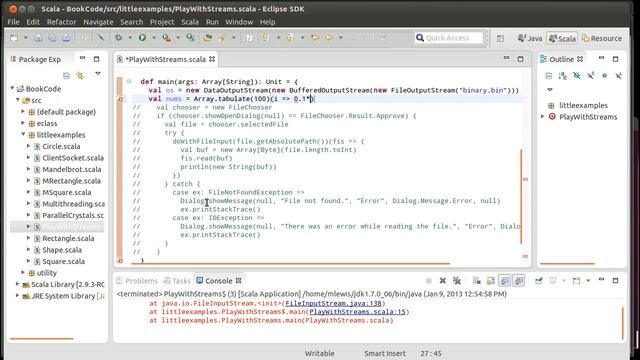Switch to the Java perspective
This screenshot has width=640, height=360.
point(530,38)
